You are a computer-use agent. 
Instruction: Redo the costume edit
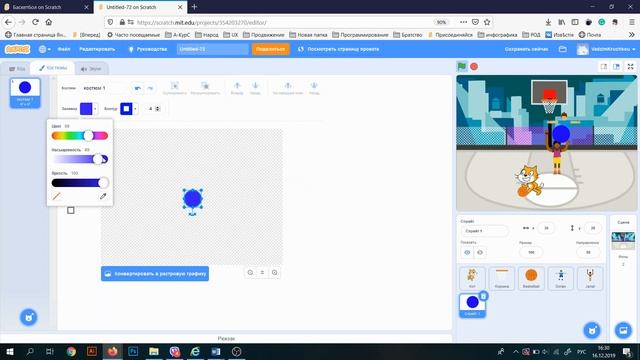tap(150, 88)
